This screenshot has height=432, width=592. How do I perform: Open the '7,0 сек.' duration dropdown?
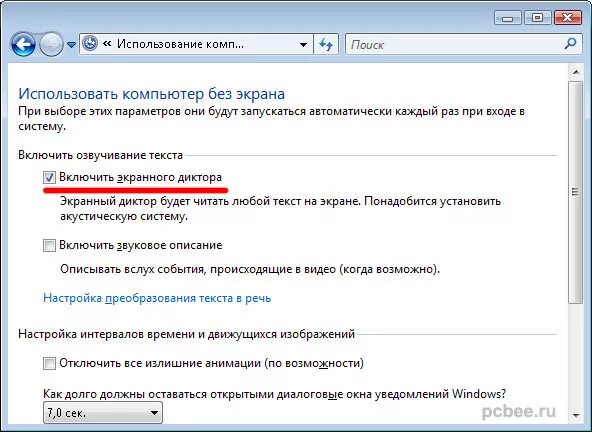pyautogui.click(x=103, y=413)
